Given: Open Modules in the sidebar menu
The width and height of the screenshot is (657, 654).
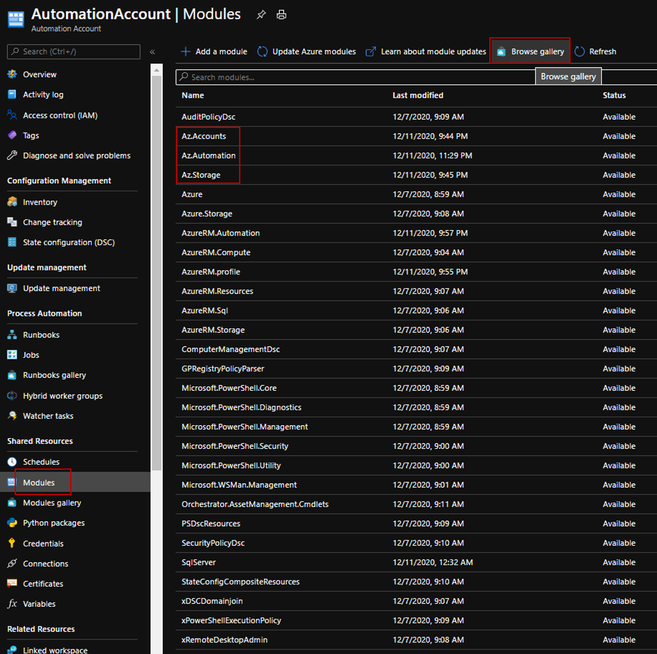Looking at the screenshot, I should click(39, 482).
